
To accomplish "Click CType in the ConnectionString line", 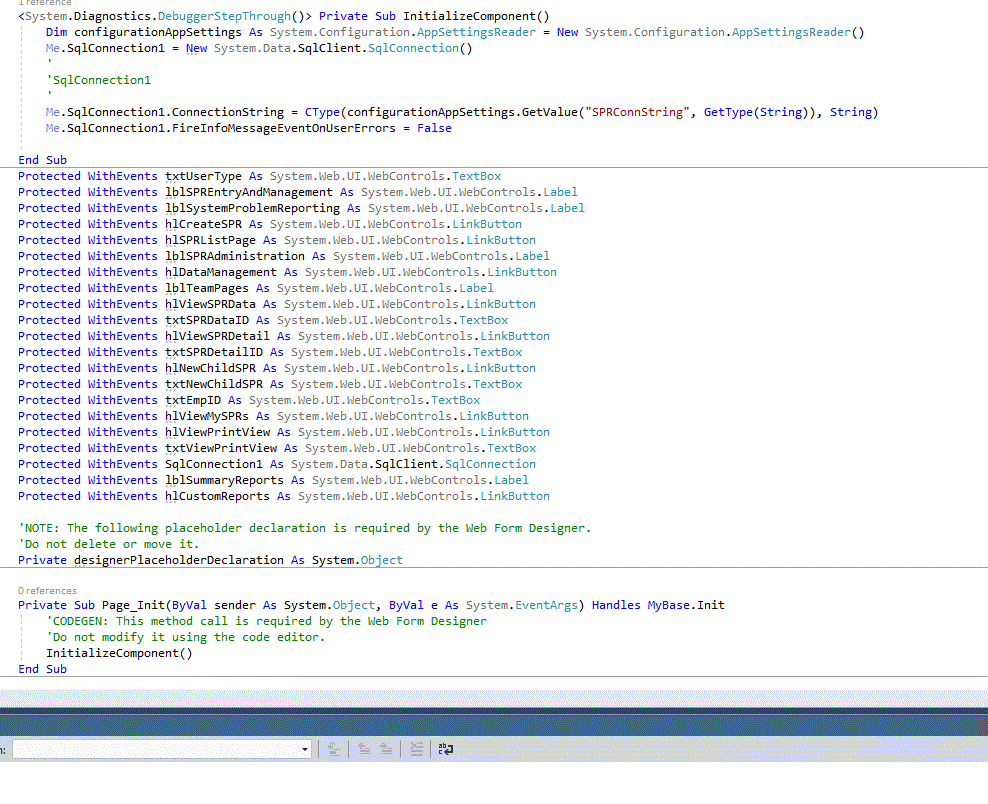I will [322, 112].
